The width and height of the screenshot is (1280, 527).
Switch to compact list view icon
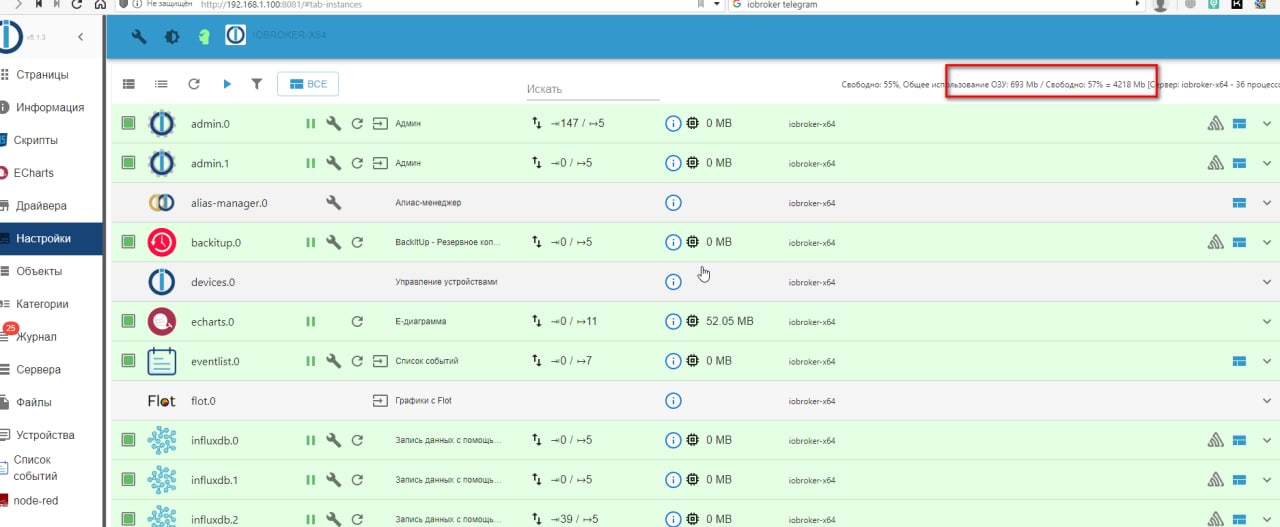coord(161,84)
